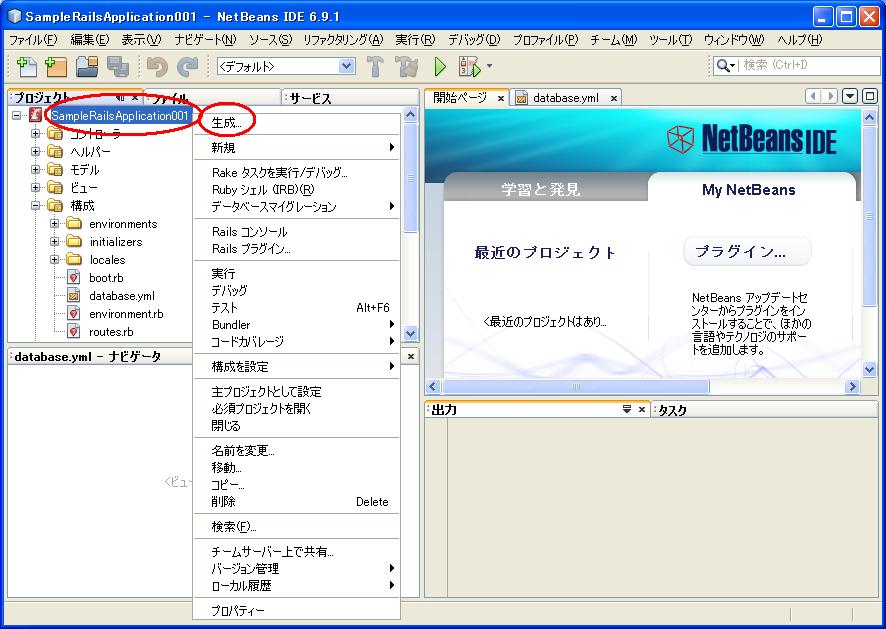Select routes.rb in project tree
The height and width of the screenshot is (629, 886).
click(111, 332)
